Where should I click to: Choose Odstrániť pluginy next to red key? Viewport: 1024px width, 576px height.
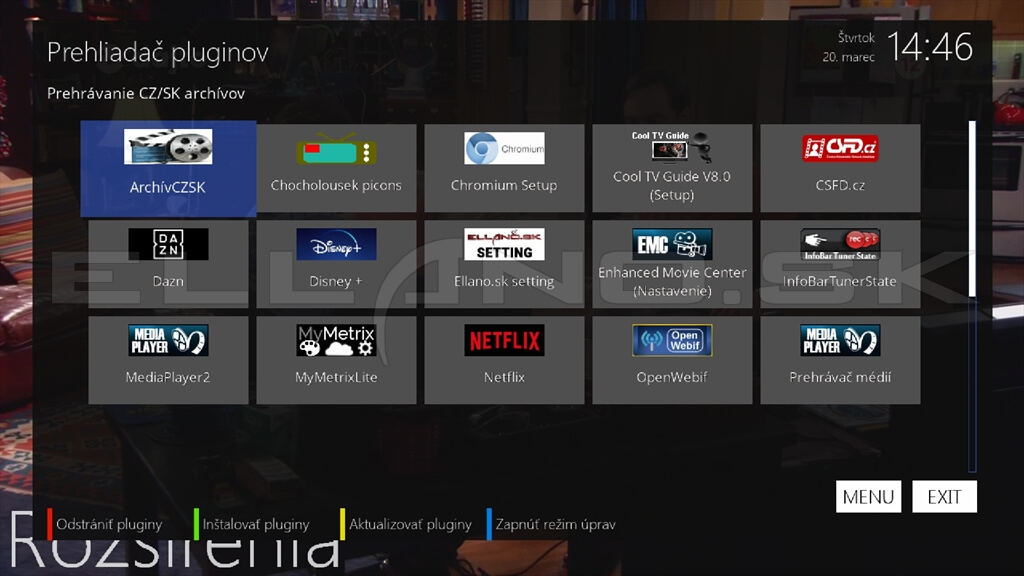tap(109, 524)
